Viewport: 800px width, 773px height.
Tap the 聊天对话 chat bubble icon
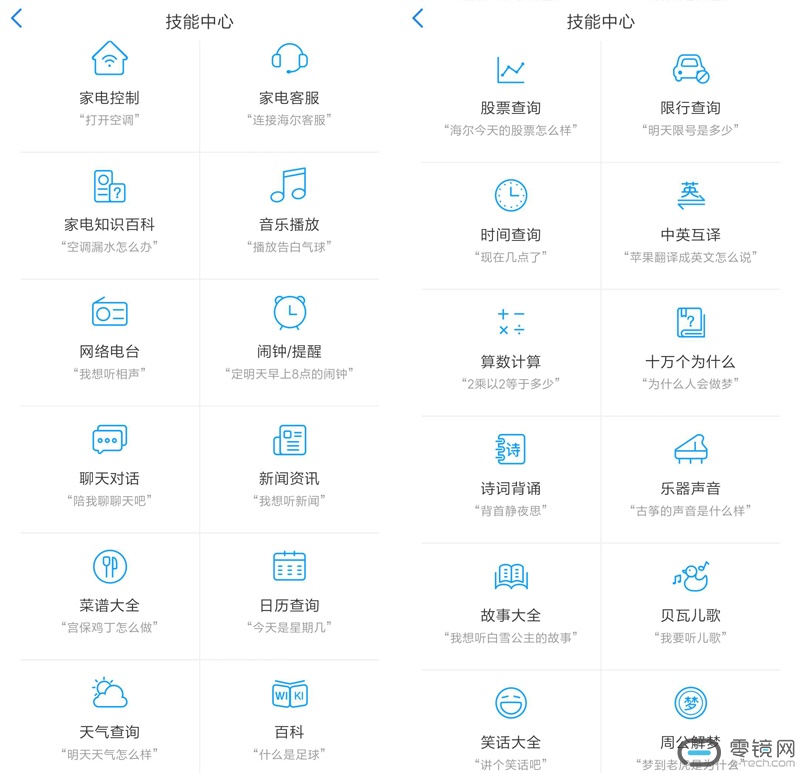(x=109, y=439)
